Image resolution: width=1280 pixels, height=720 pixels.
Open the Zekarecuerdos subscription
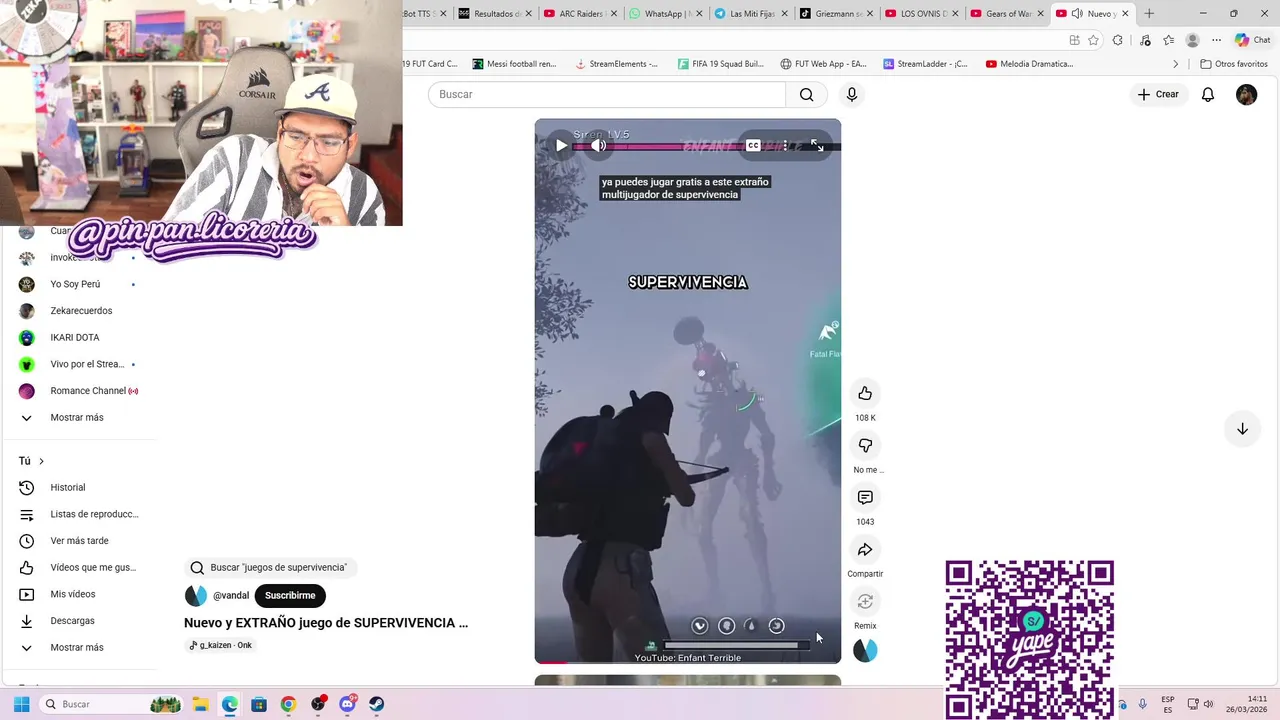(x=80, y=311)
